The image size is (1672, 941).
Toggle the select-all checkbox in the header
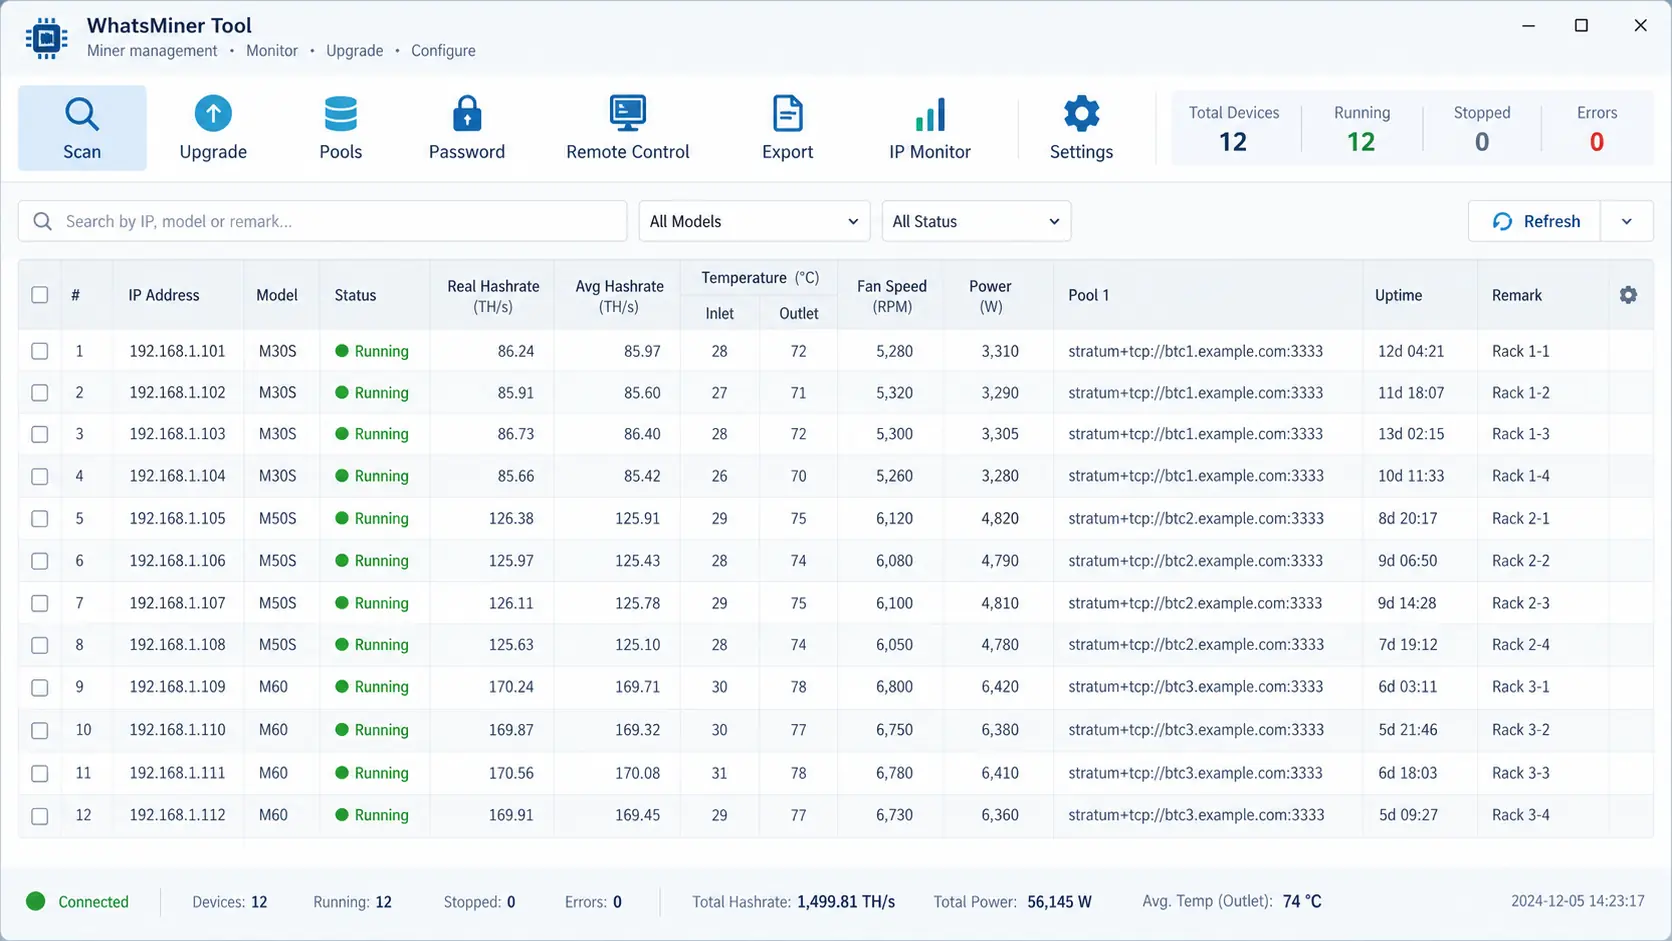pyautogui.click(x=40, y=295)
